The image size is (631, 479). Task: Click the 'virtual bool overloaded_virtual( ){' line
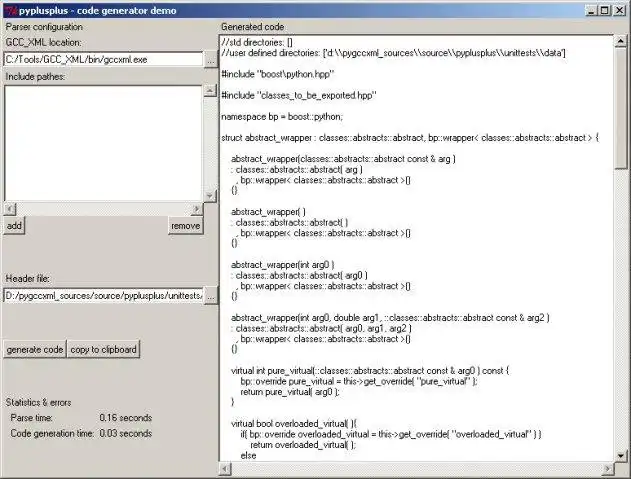point(294,424)
